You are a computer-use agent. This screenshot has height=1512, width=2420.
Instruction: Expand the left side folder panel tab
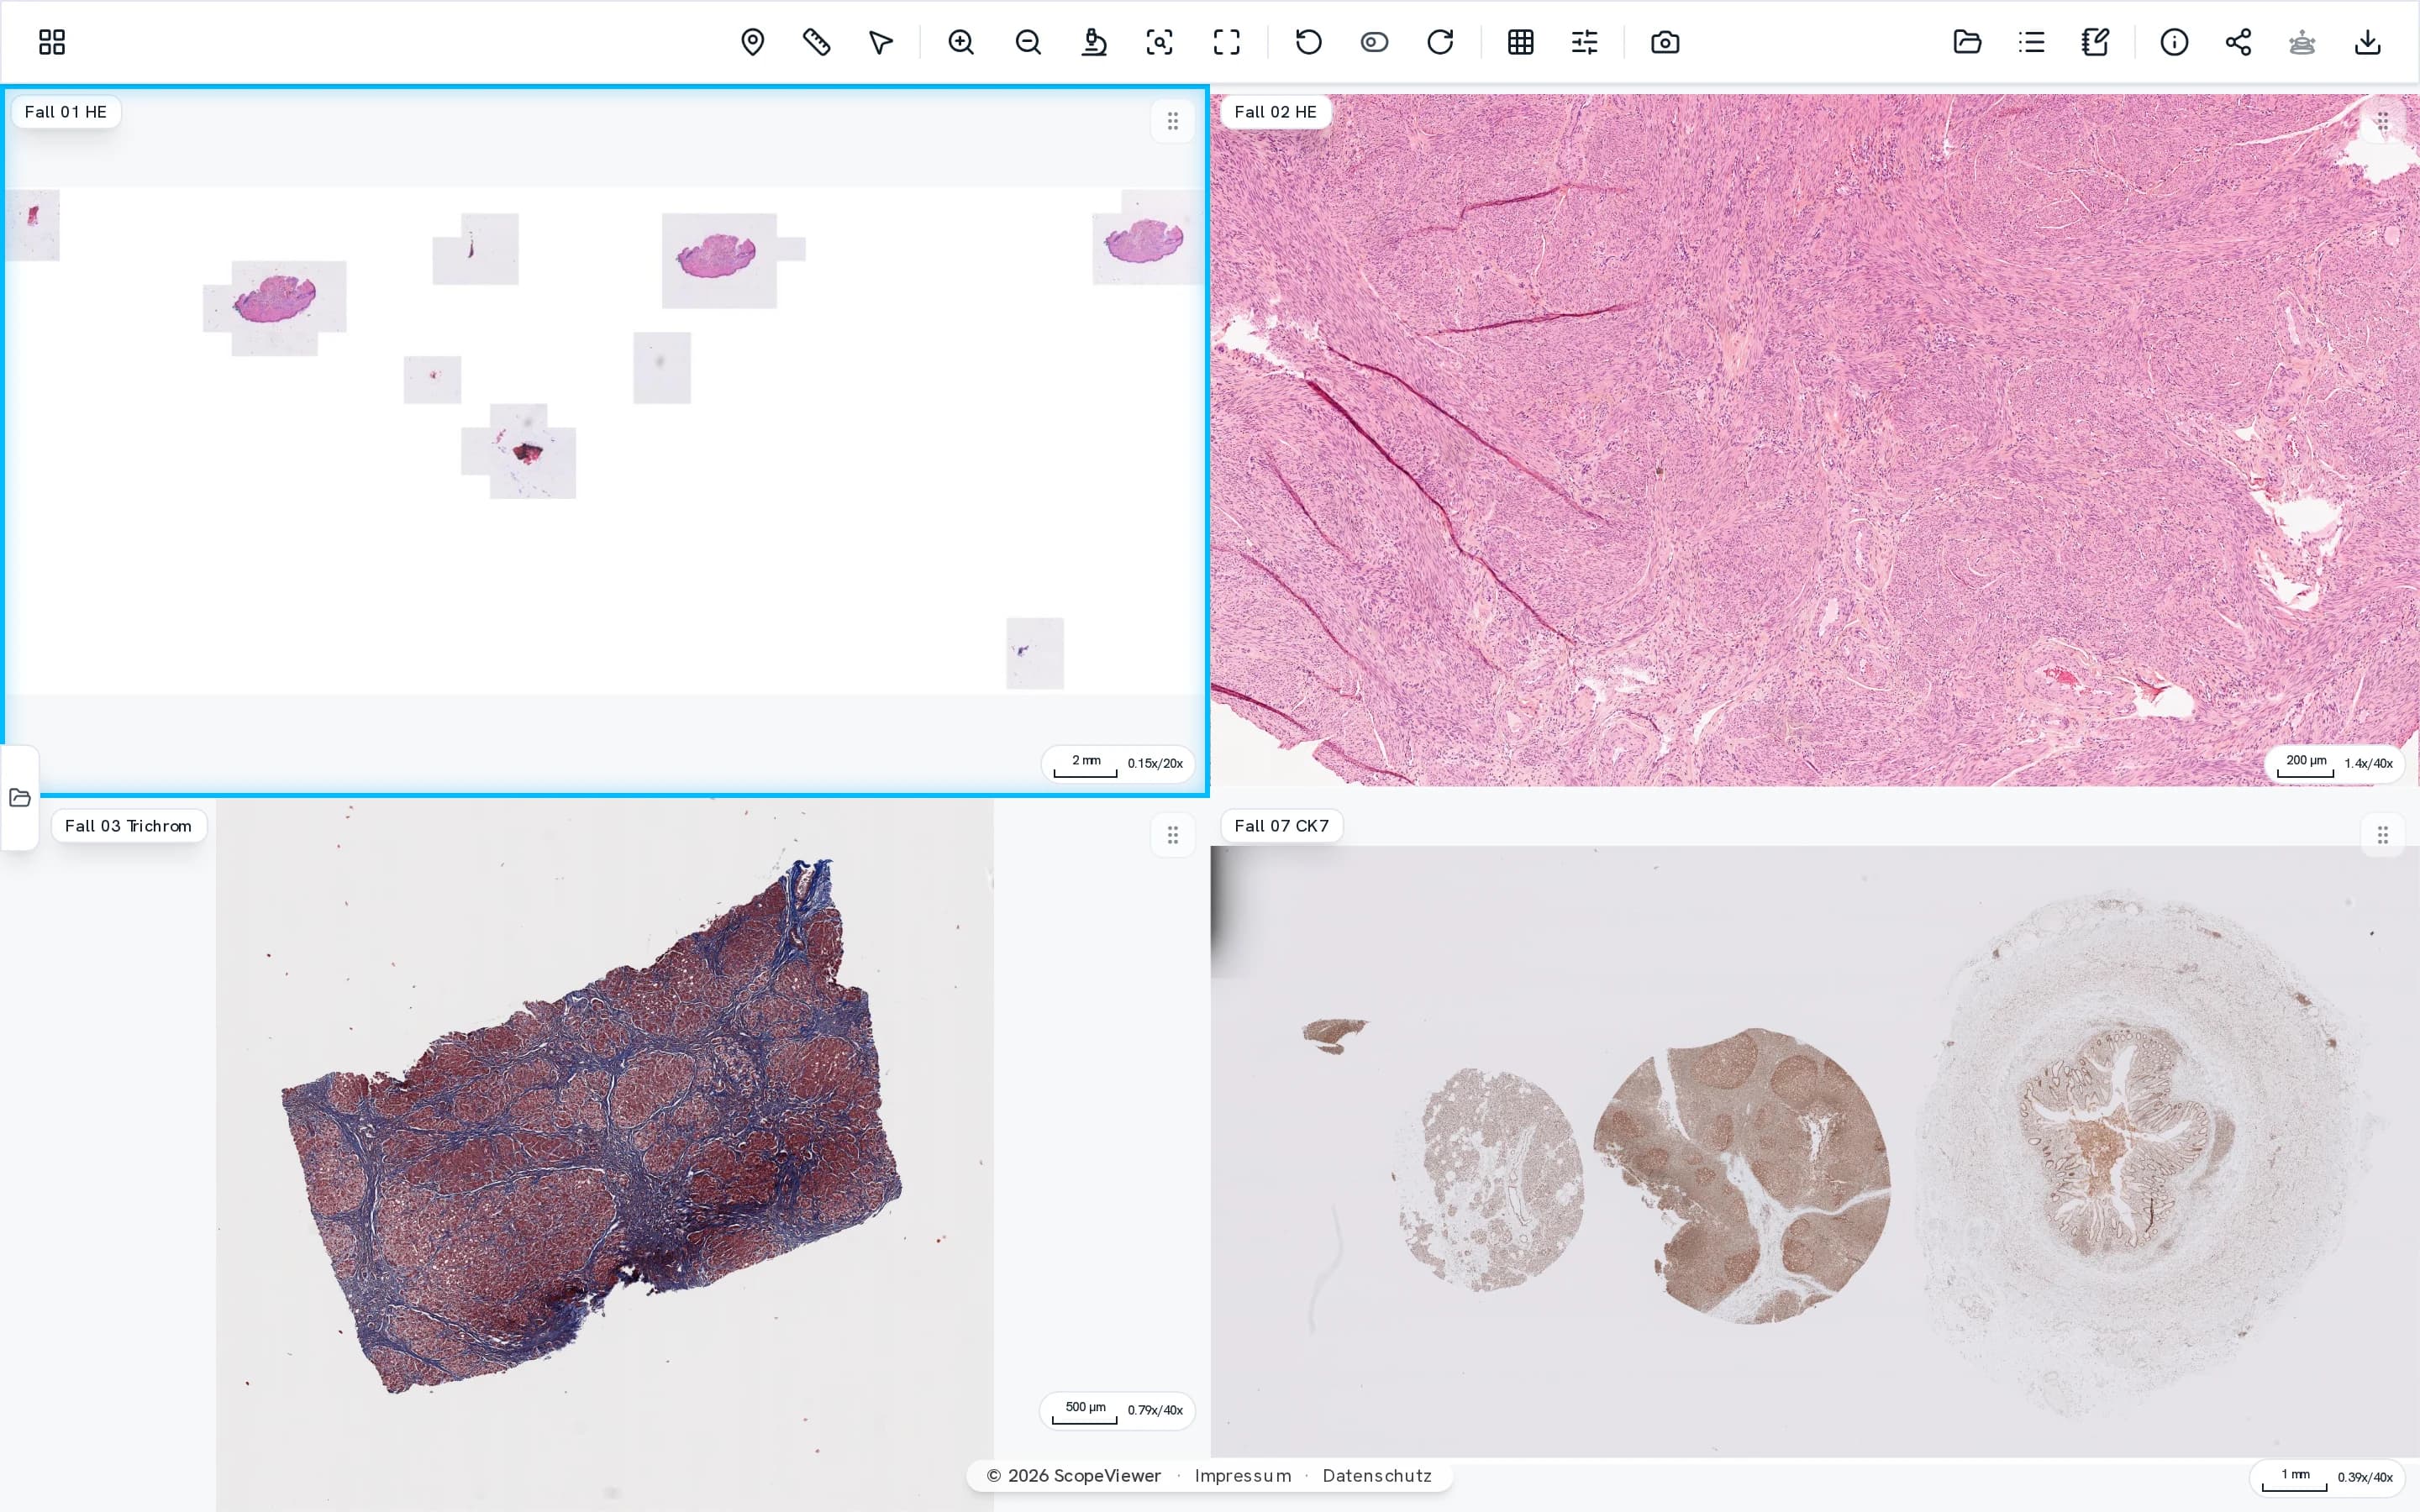click(20, 798)
